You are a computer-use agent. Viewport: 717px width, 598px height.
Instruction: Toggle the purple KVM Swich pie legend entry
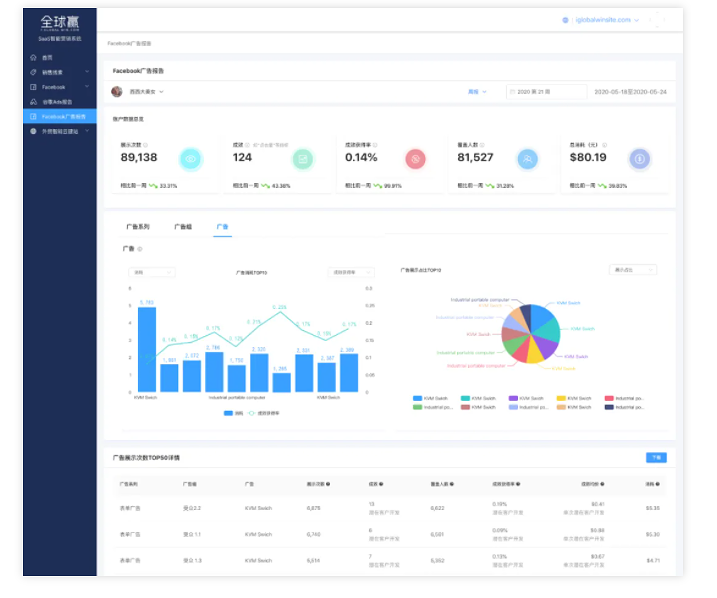pos(526,398)
